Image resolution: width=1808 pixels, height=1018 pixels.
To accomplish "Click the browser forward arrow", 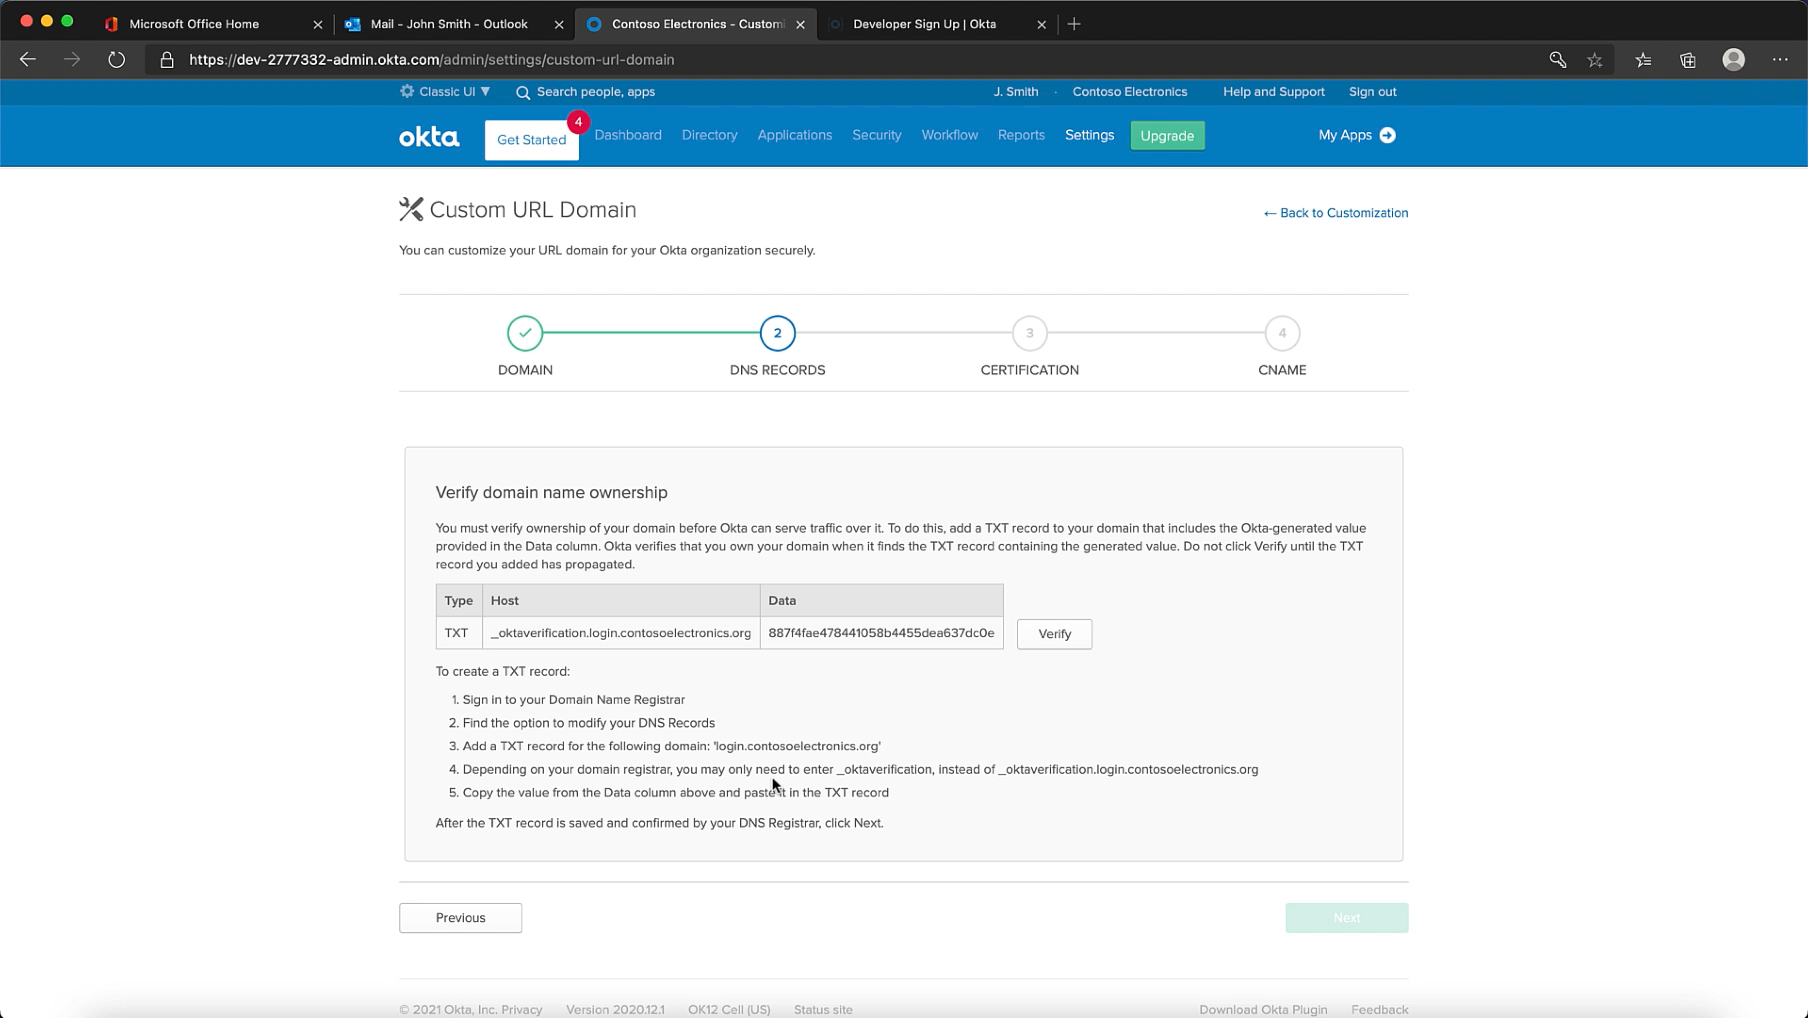I will pyautogui.click(x=72, y=60).
